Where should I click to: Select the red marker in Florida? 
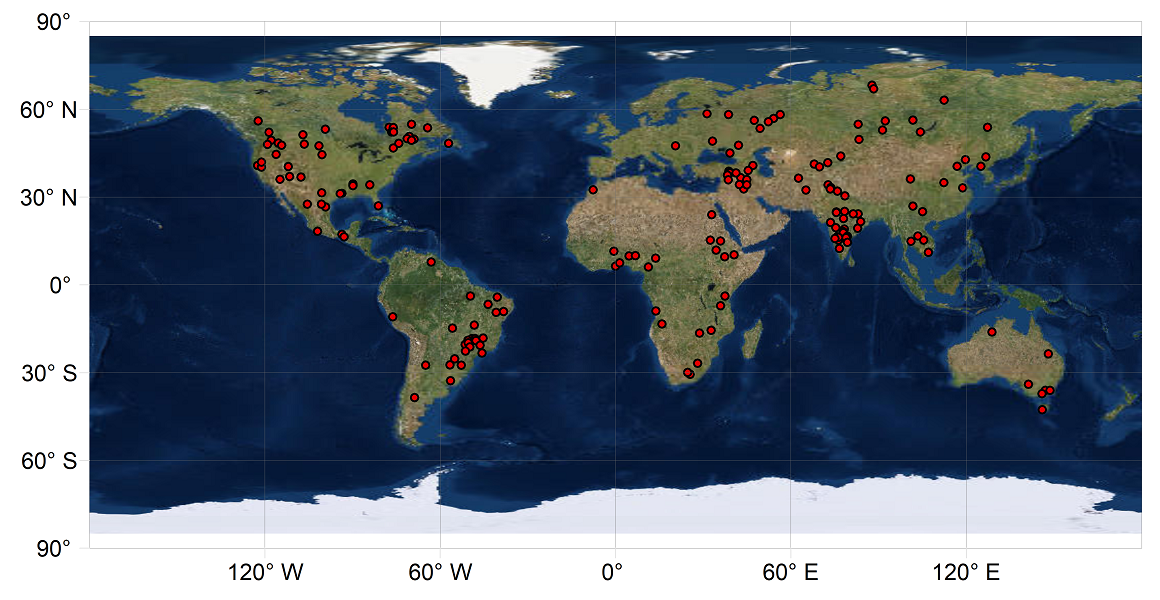pos(378,206)
